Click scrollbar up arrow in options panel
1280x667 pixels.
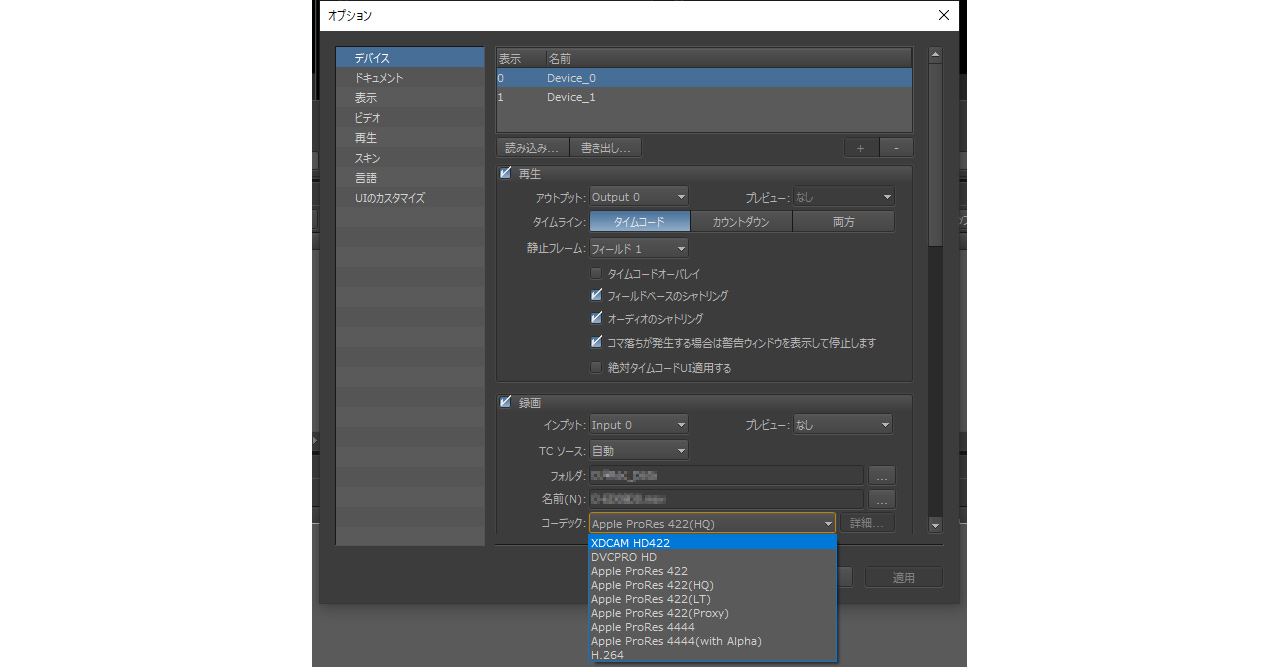(935, 54)
